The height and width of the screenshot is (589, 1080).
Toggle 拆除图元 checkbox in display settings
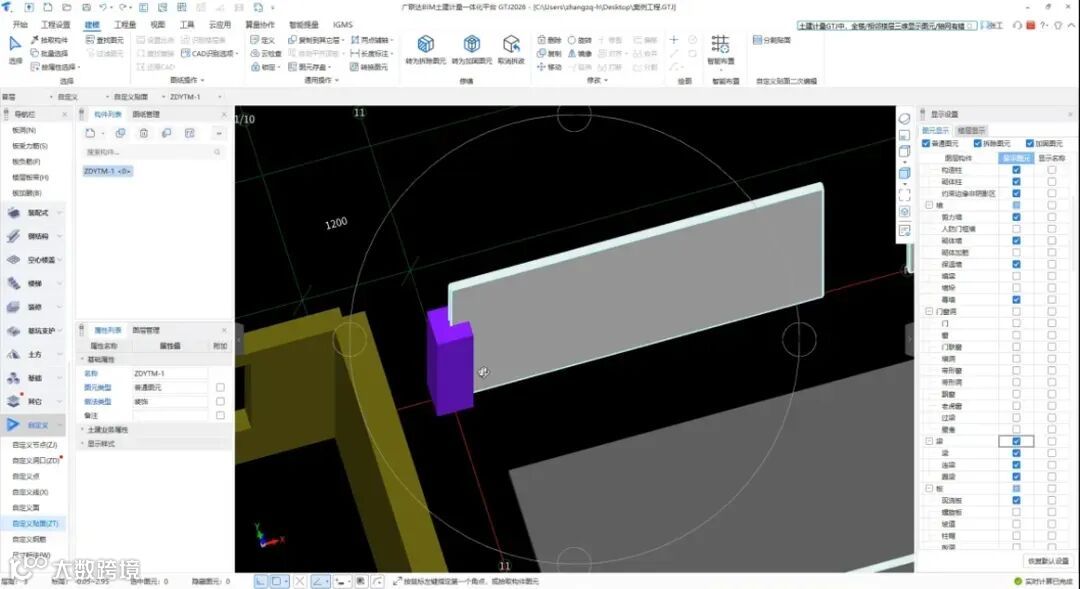[x=977, y=143]
